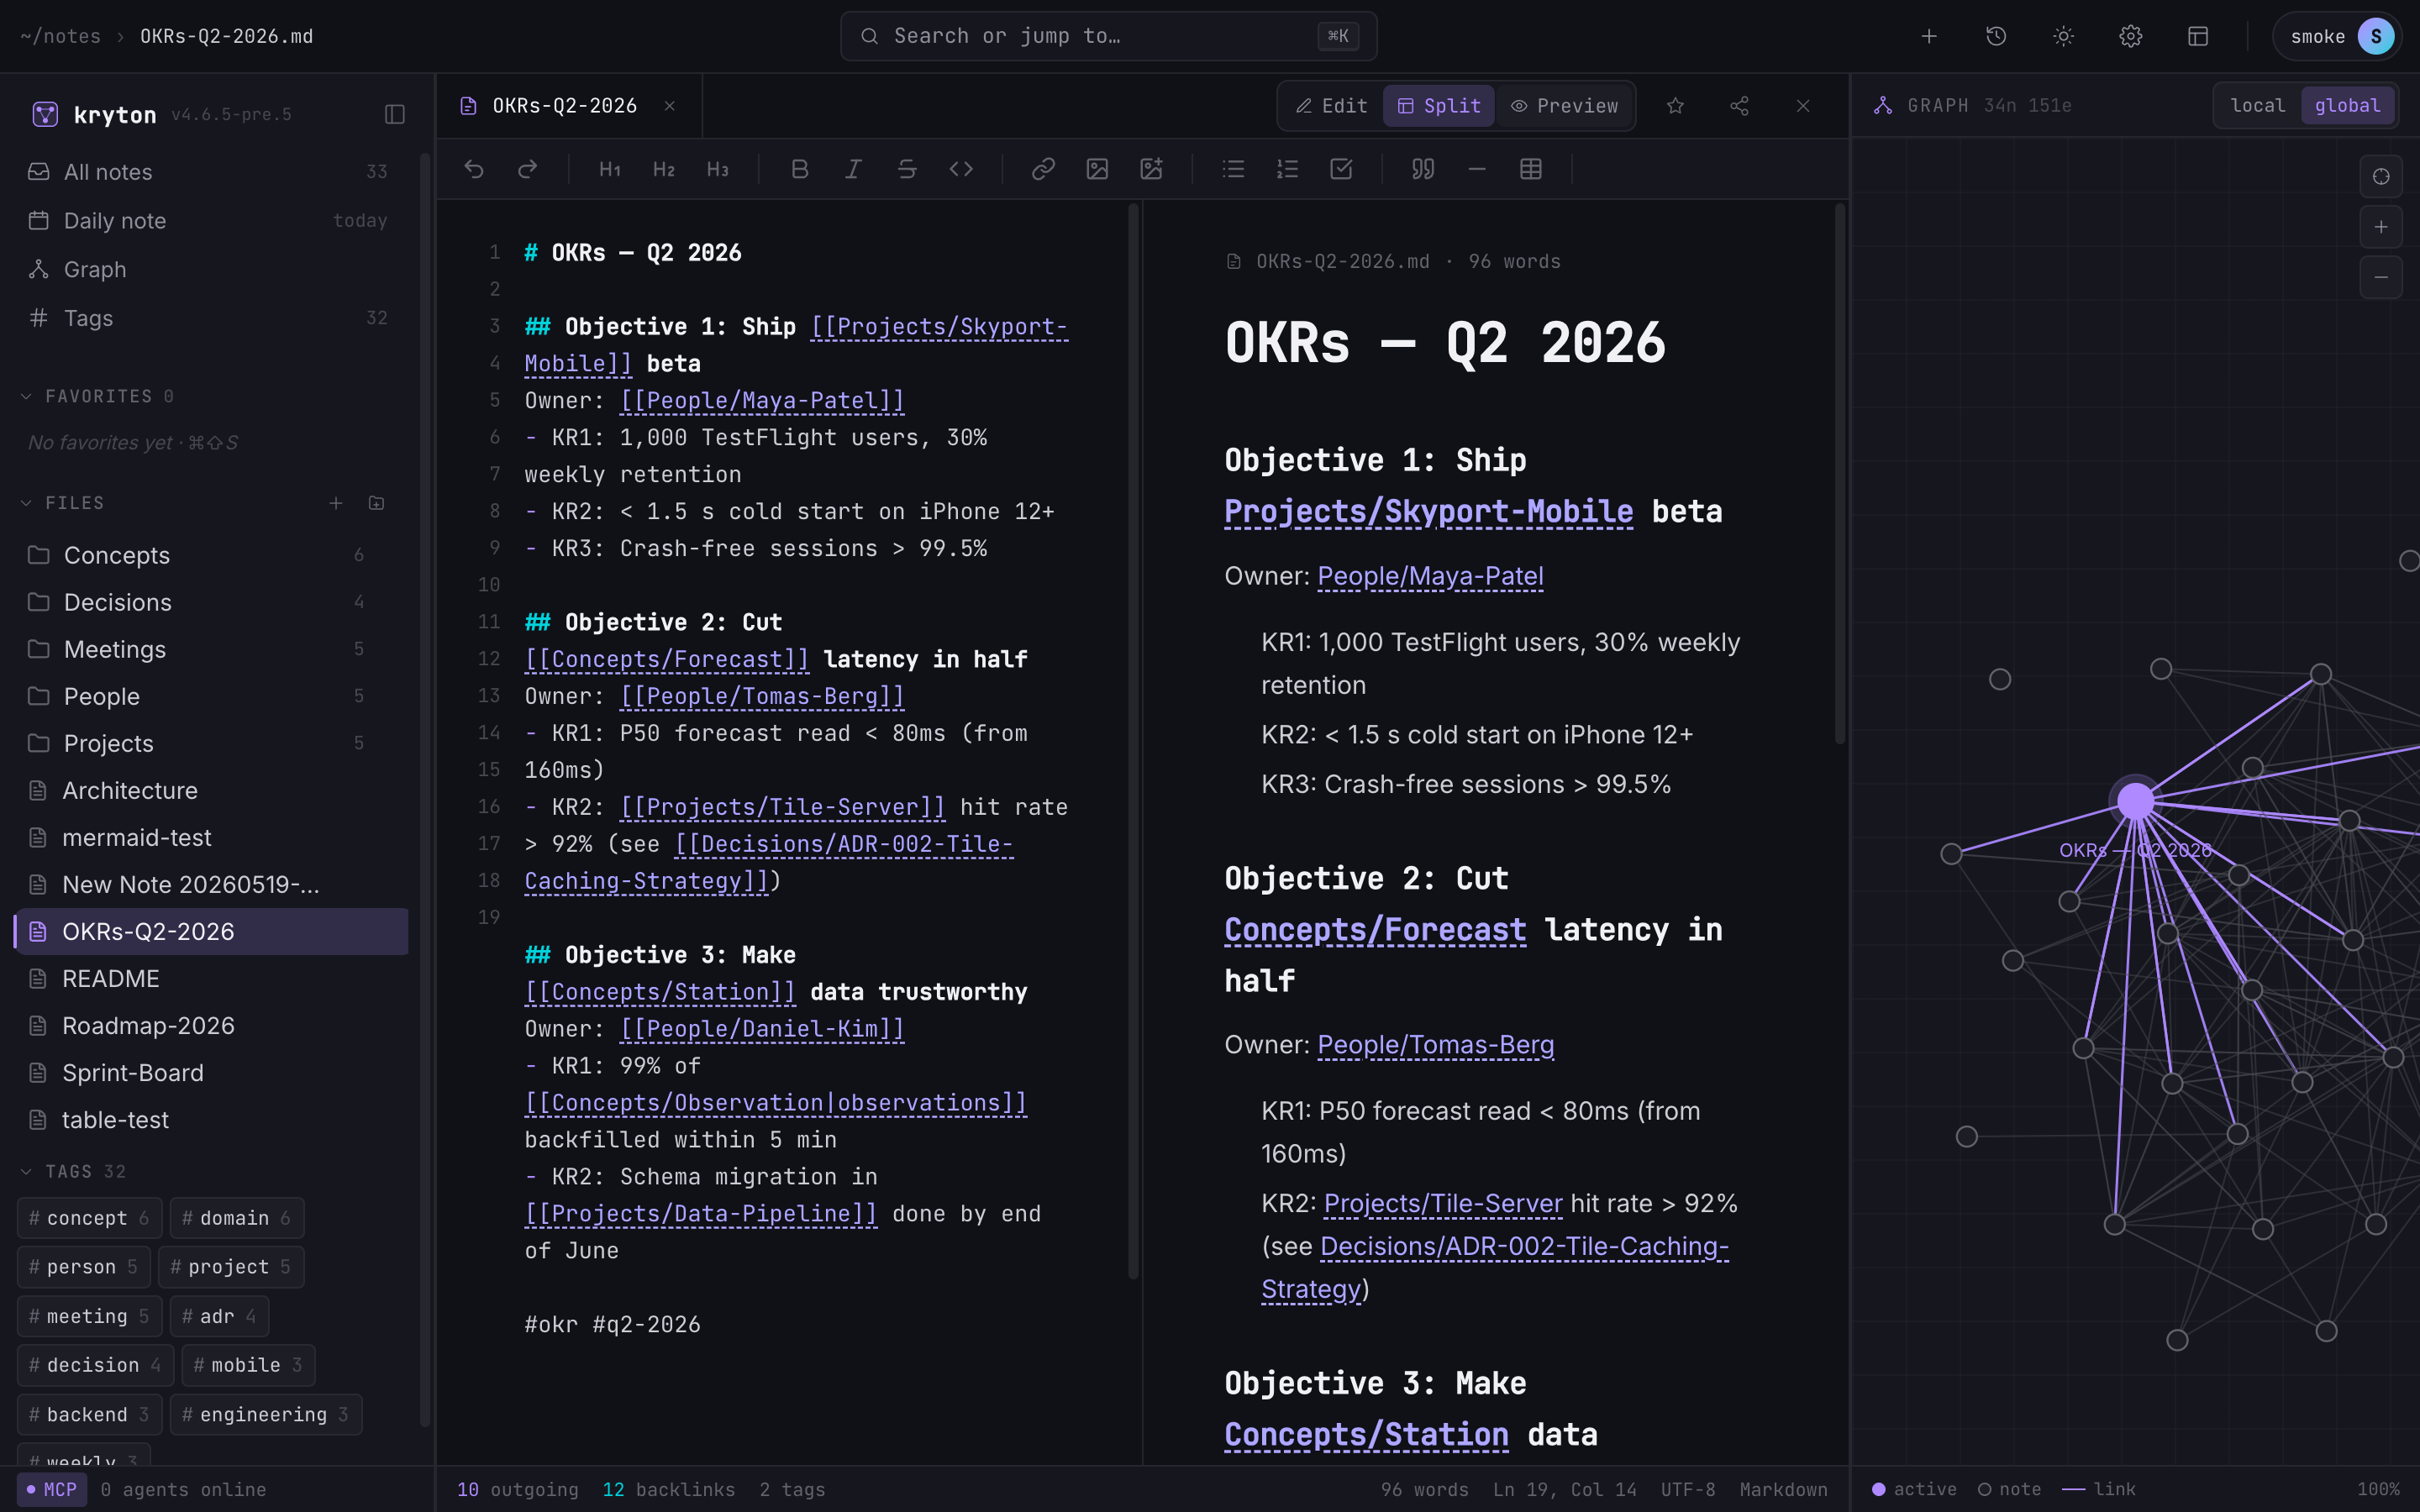Collapse the FILES section
Screen dimensions: 2420x1512
tap(63, 503)
